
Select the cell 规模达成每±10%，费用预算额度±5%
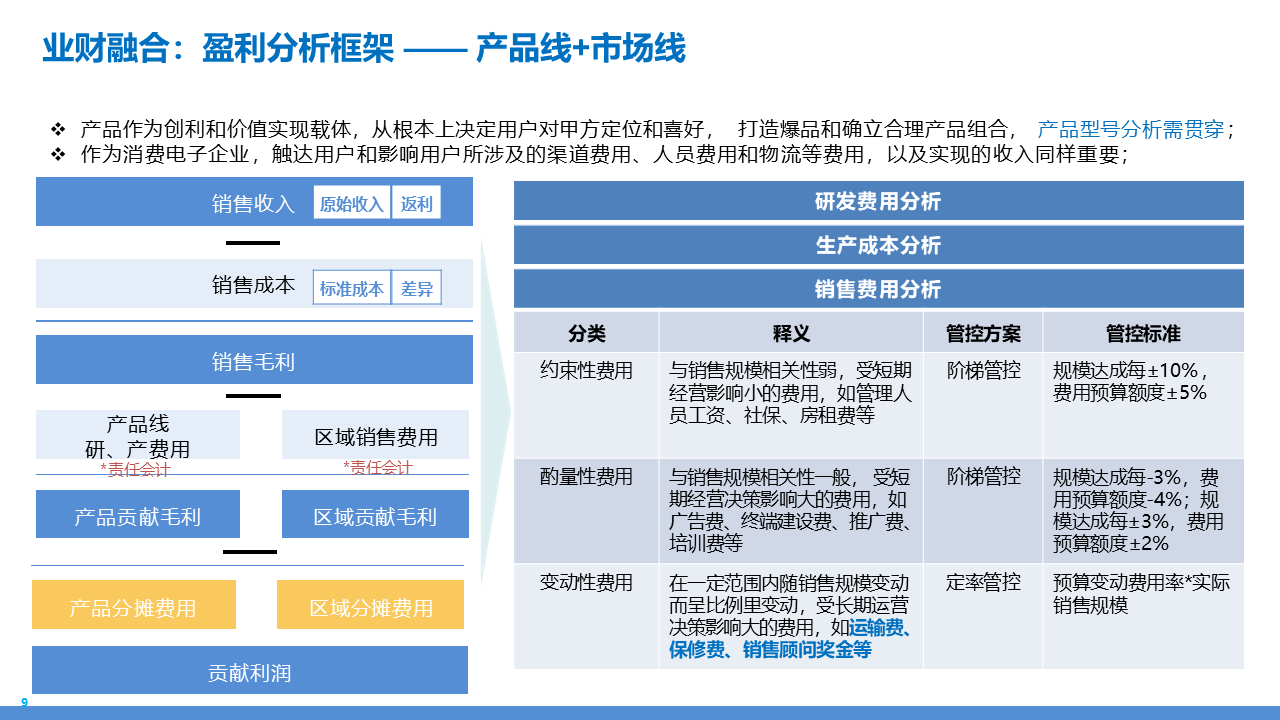pos(1143,405)
